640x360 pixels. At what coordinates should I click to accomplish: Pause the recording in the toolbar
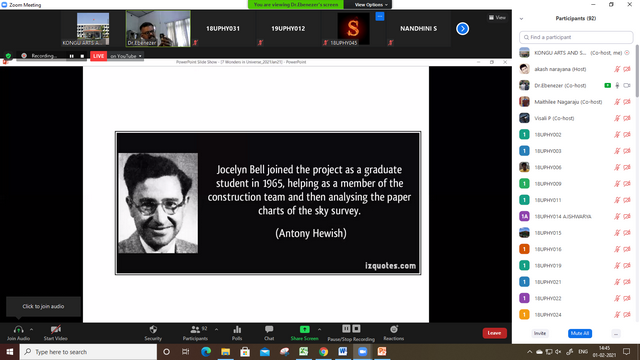pos(346,329)
